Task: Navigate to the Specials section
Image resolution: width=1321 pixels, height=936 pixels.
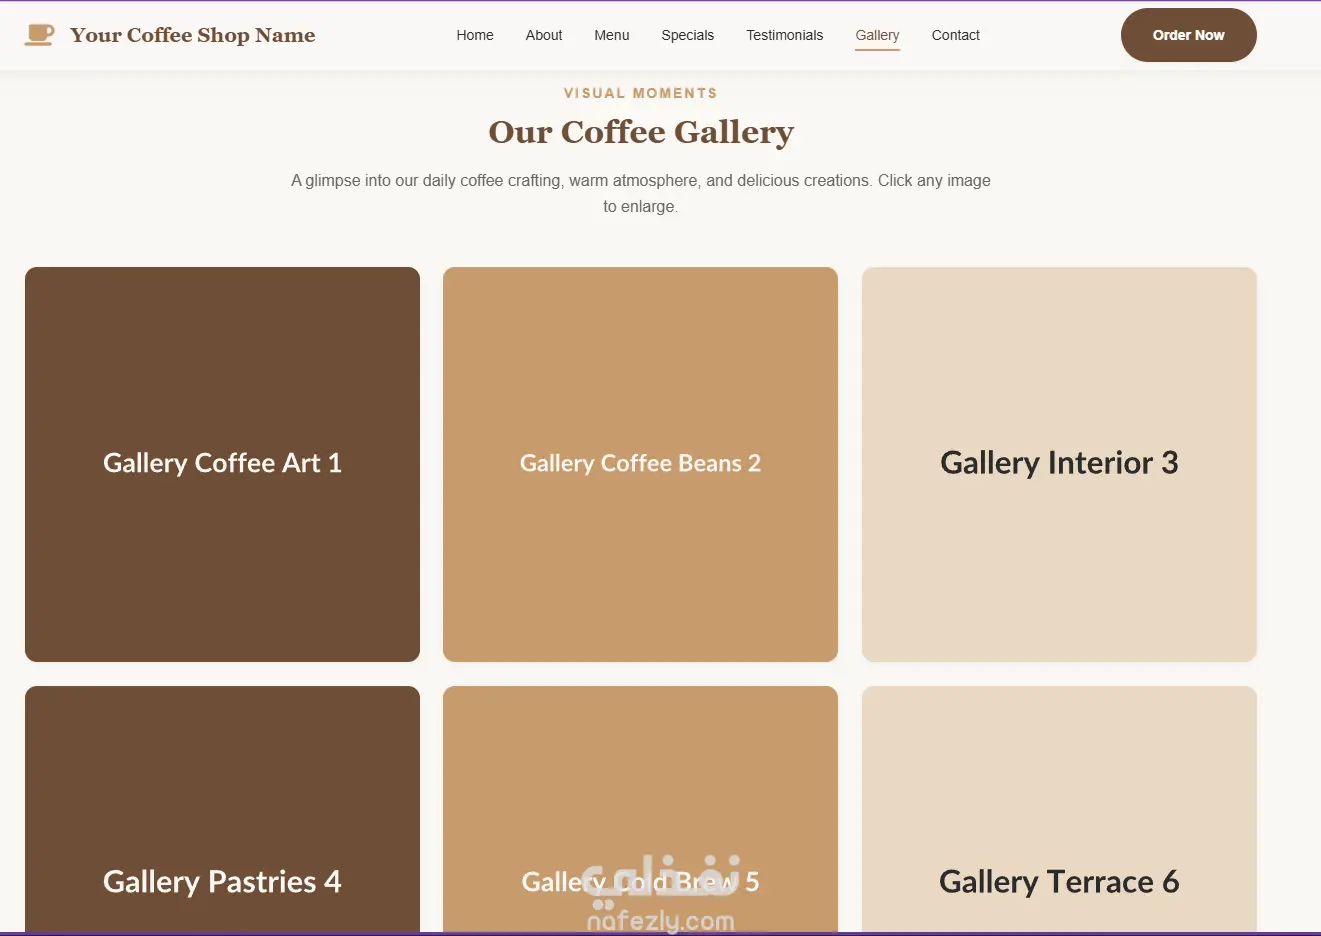Action: (x=688, y=35)
